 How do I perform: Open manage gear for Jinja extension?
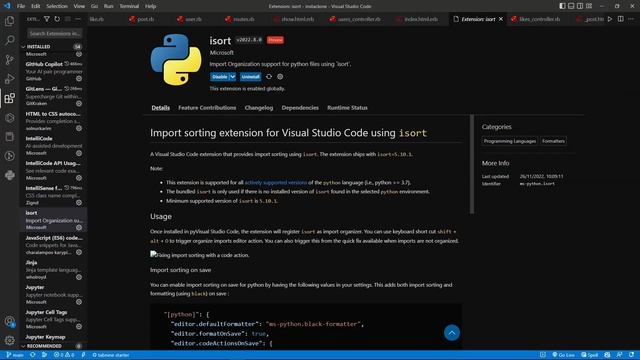coord(79,277)
